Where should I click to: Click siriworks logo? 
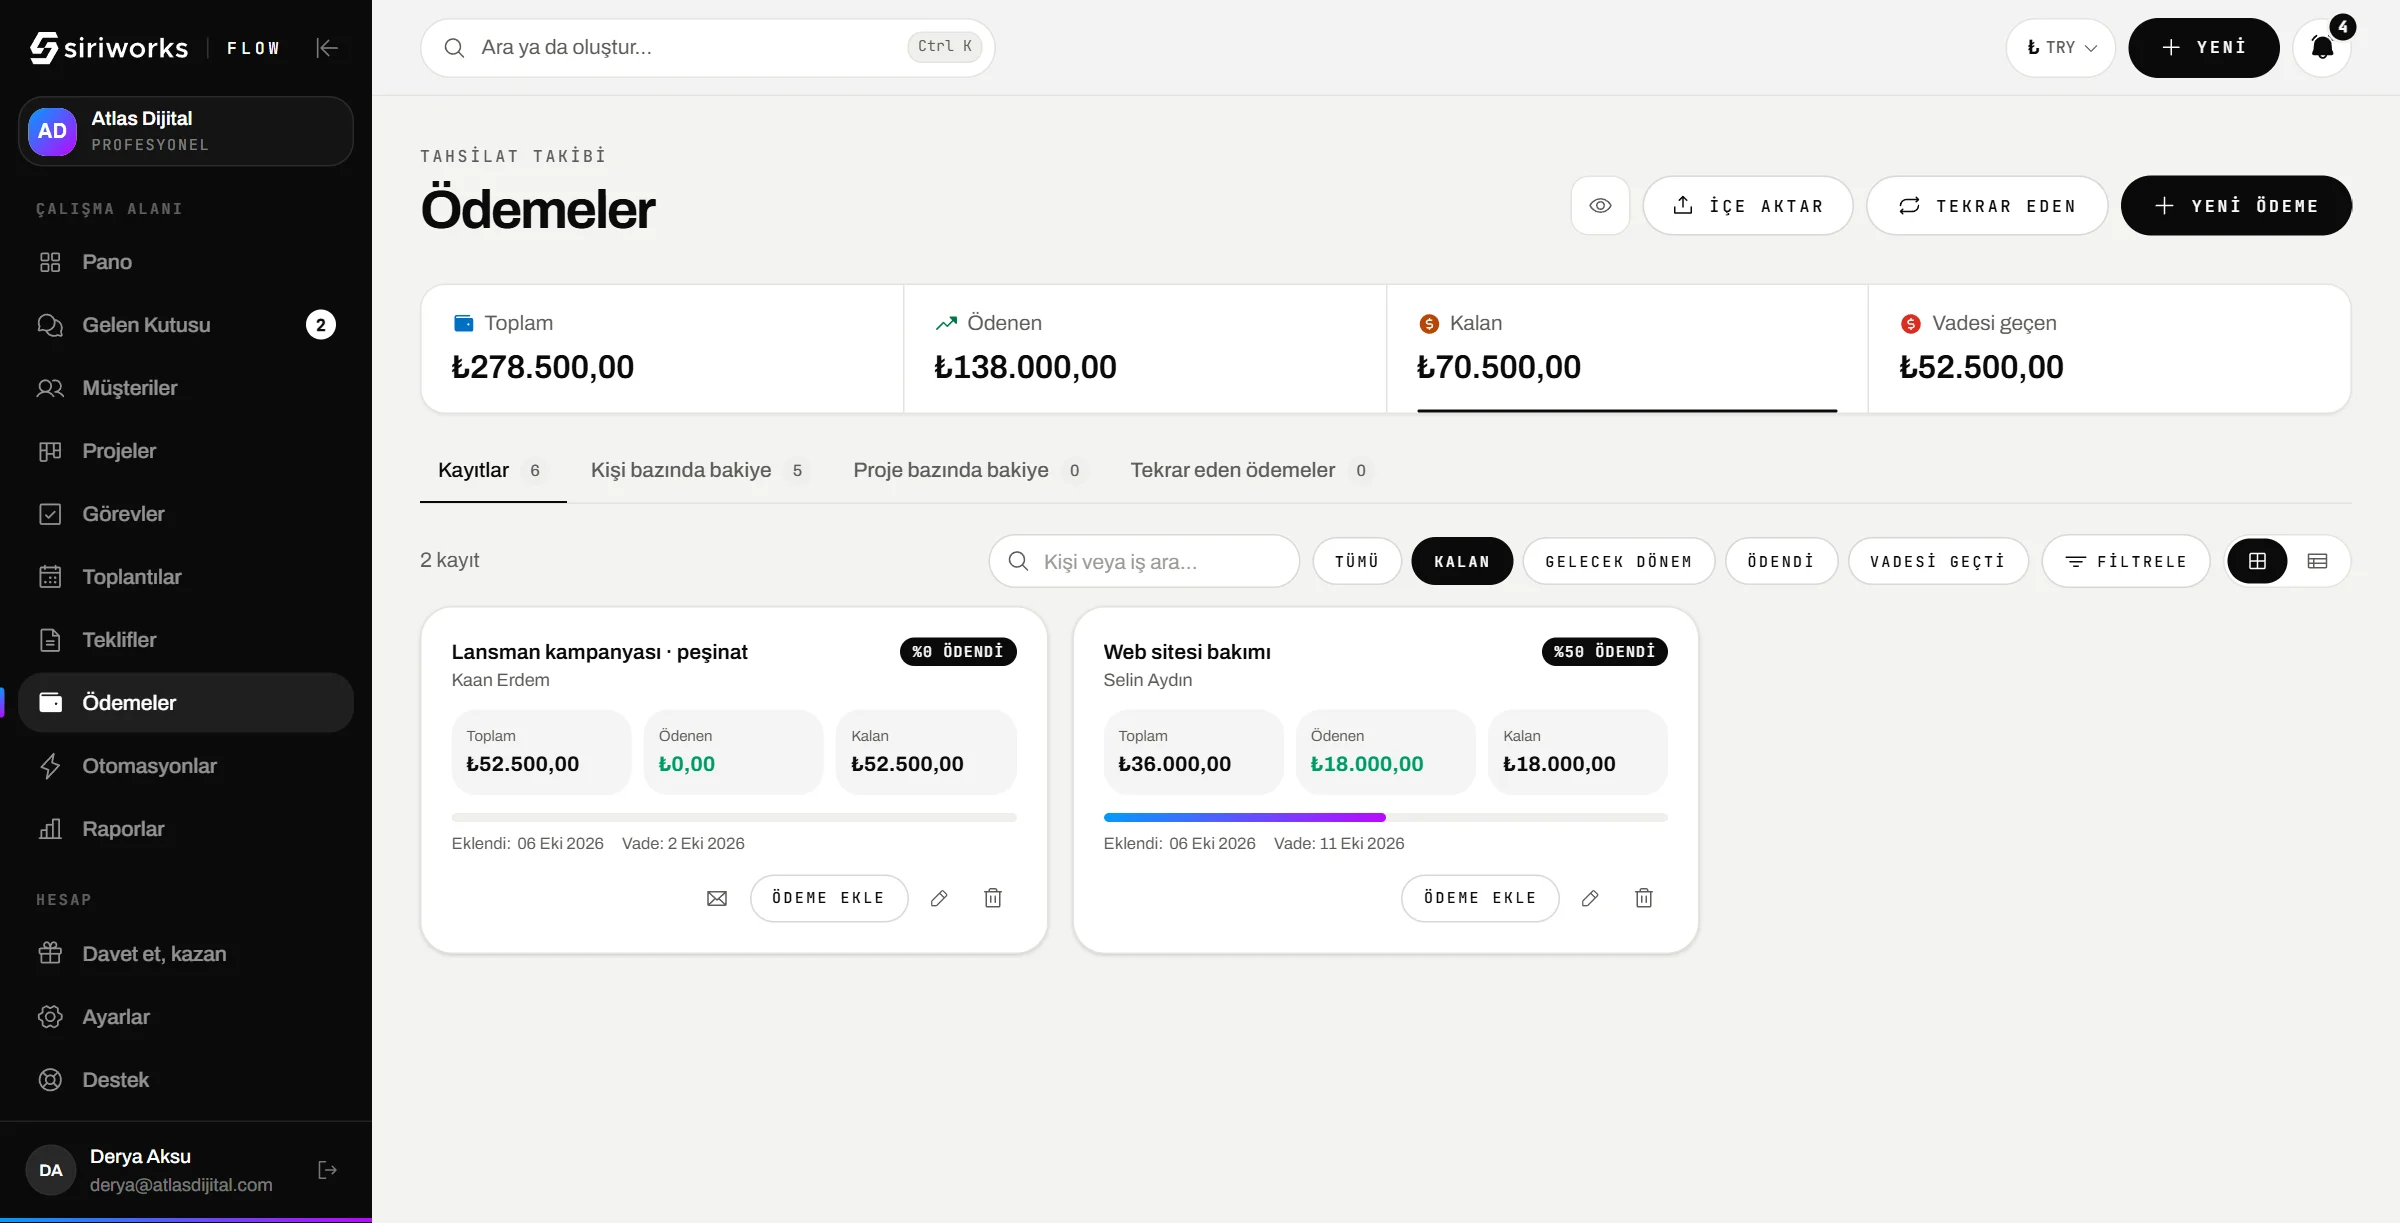tap(109, 47)
